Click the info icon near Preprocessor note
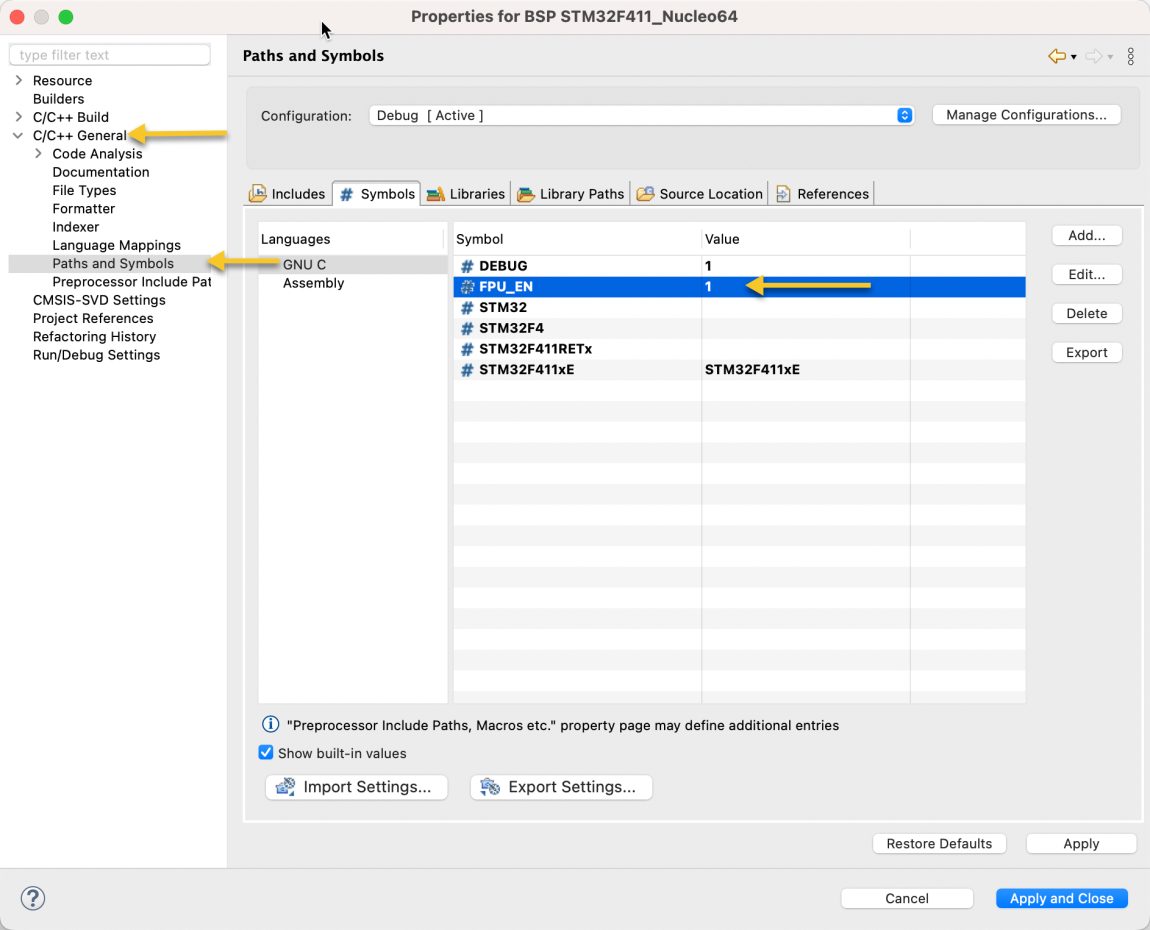The height and width of the screenshot is (930, 1150). [x=270, y=725]
